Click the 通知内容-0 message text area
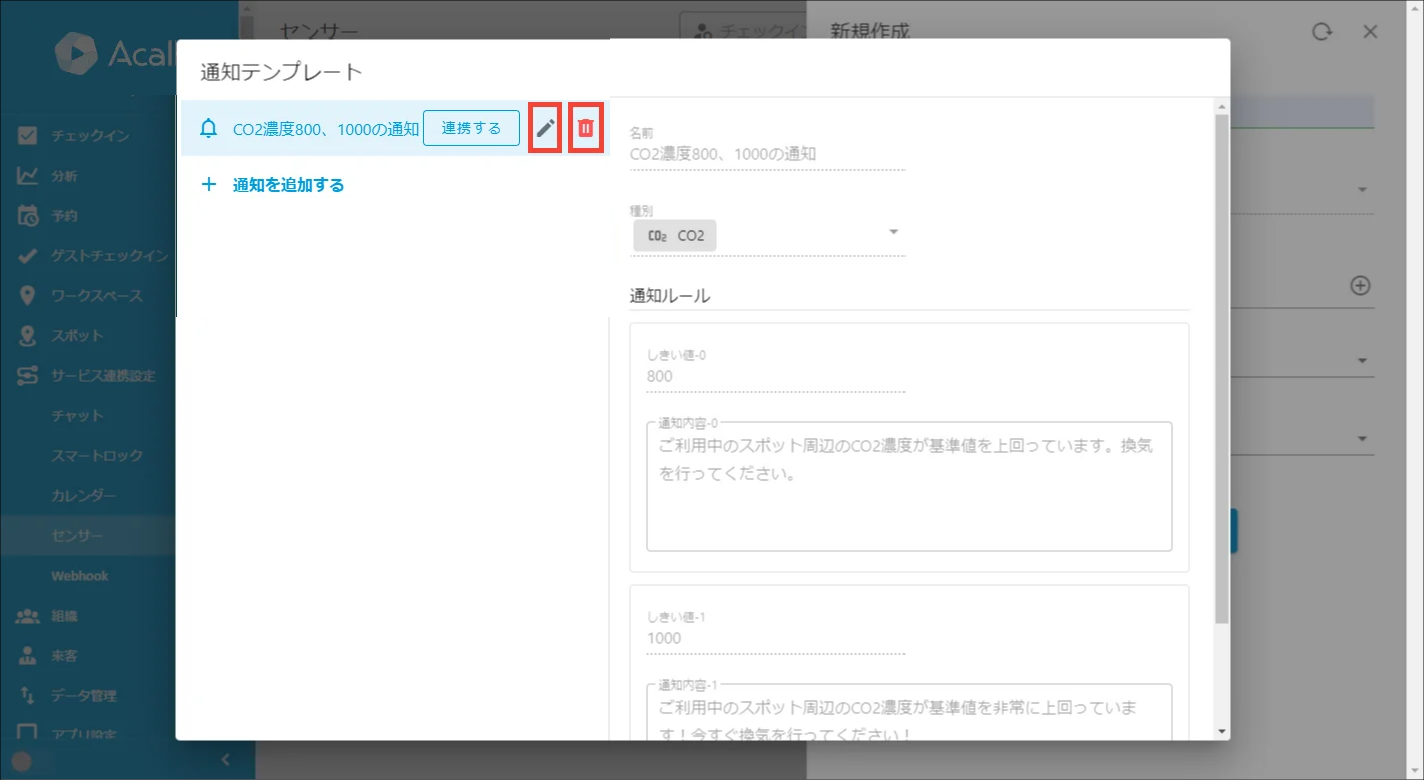 click(909, 487)
